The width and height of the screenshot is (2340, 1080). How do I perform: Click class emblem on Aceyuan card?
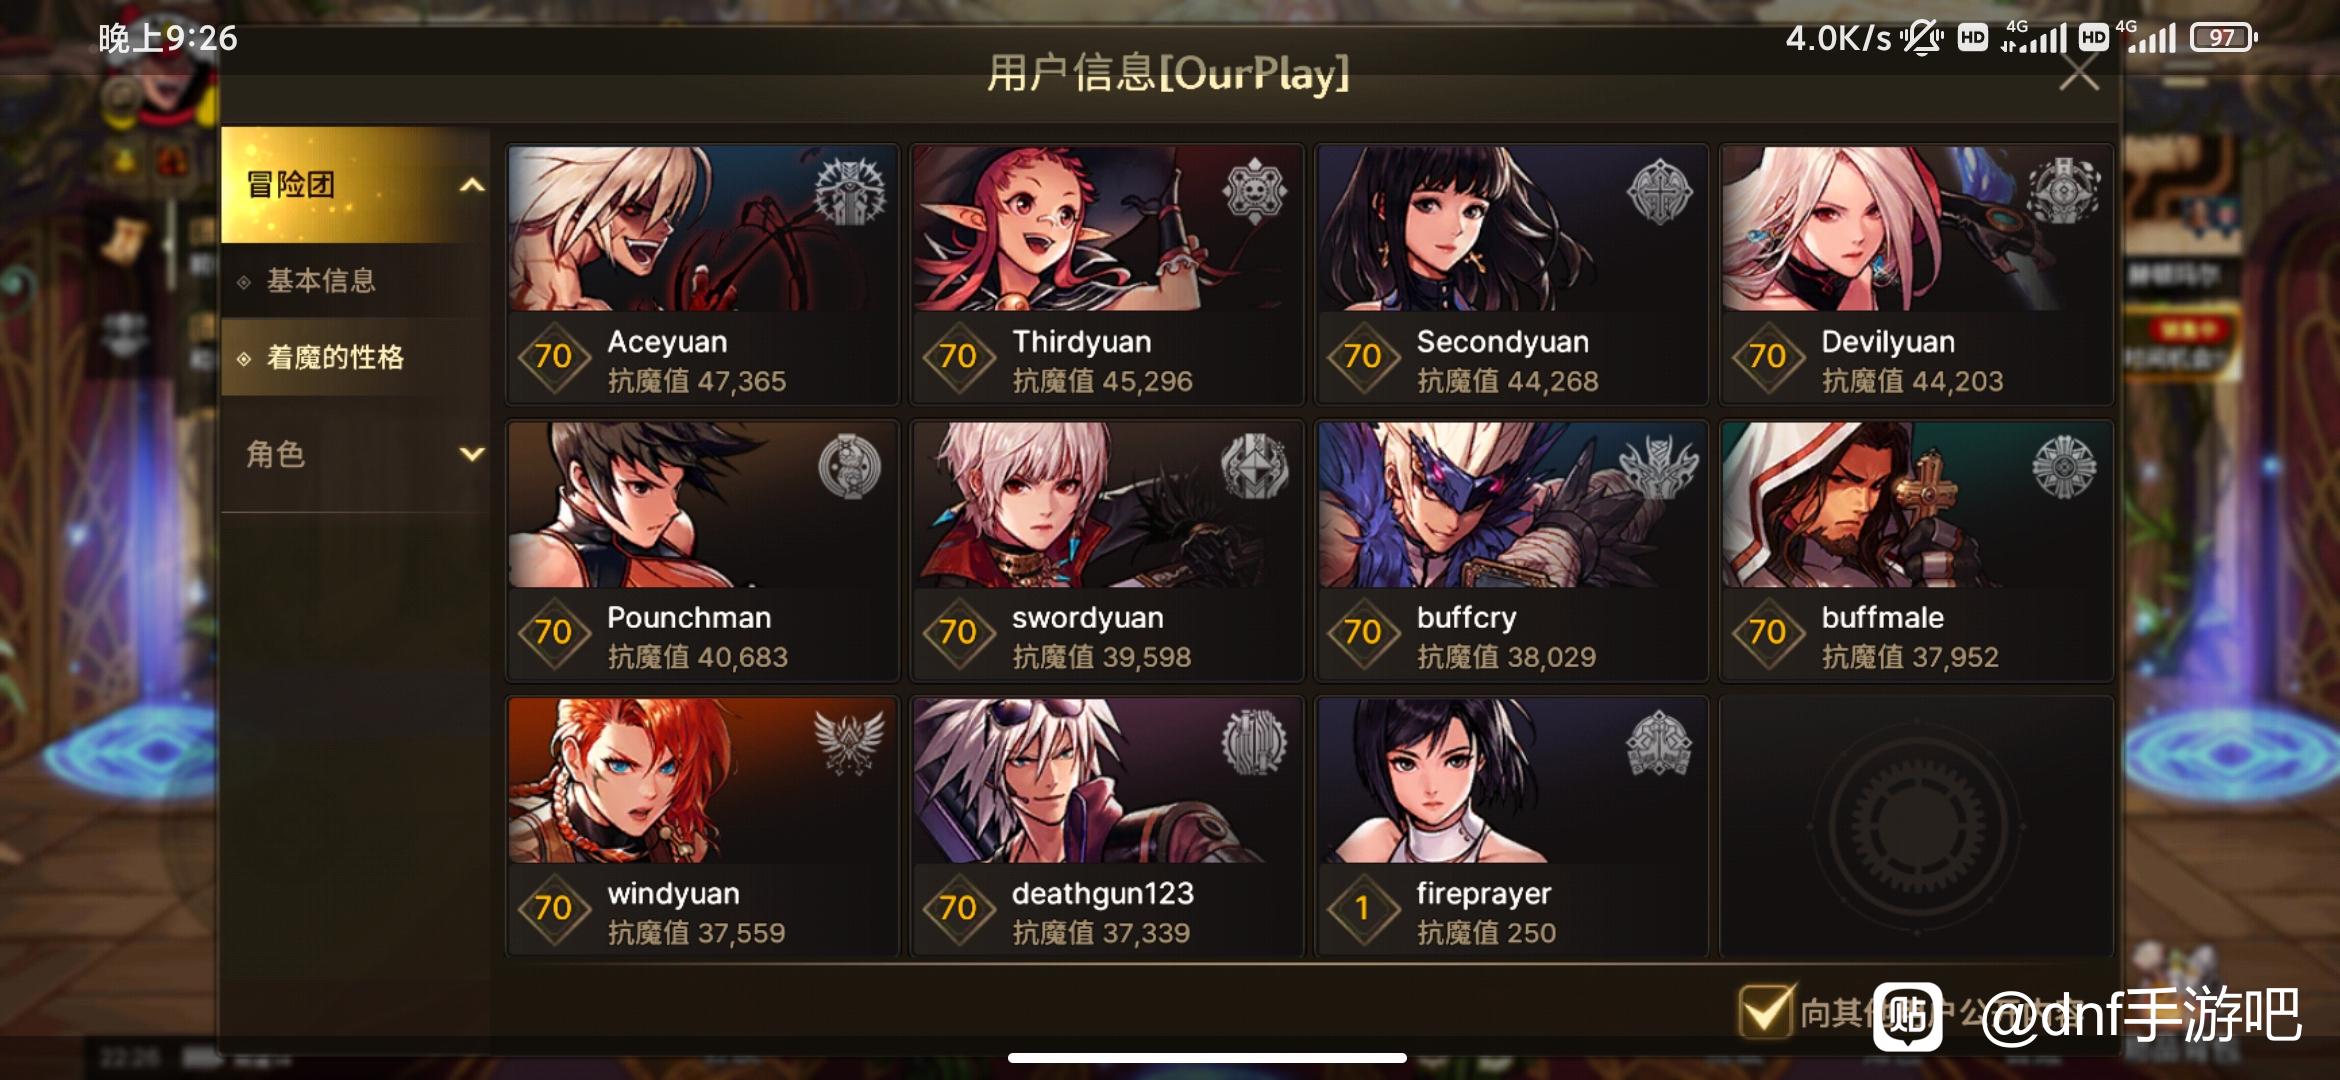850,190
